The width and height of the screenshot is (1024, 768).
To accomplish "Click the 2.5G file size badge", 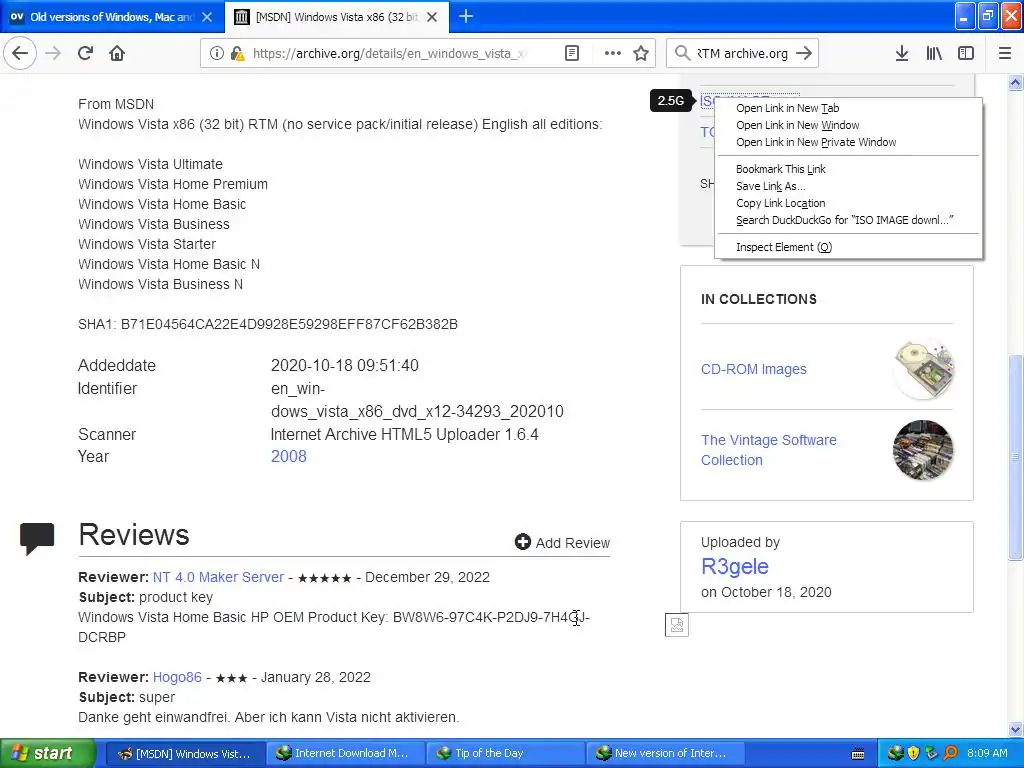I will [671, 101].
